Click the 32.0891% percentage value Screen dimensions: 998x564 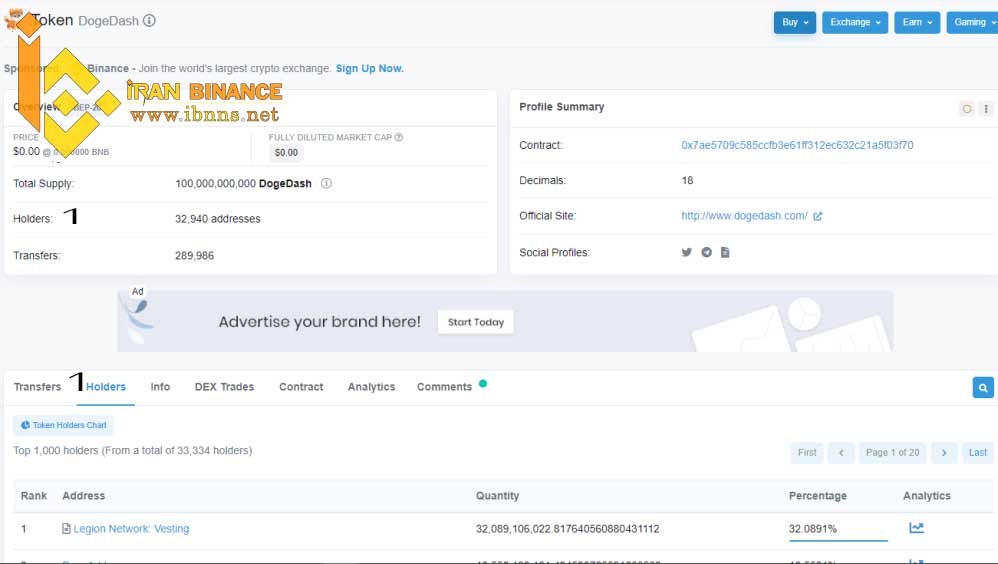pyautogui.click(x=813, y=529)
